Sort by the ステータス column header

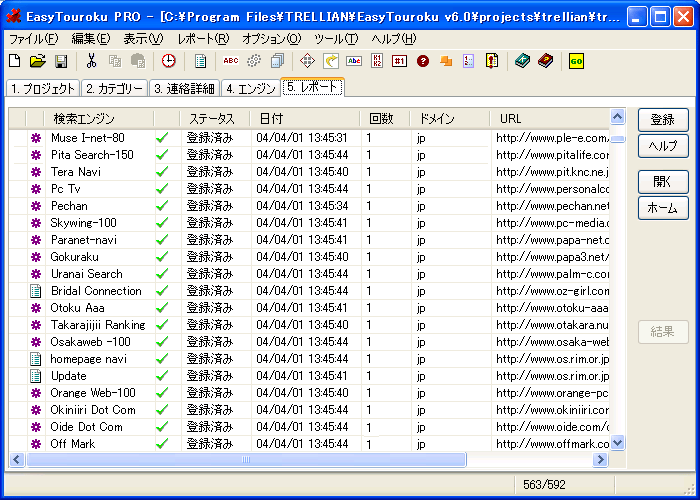(215, 119)
